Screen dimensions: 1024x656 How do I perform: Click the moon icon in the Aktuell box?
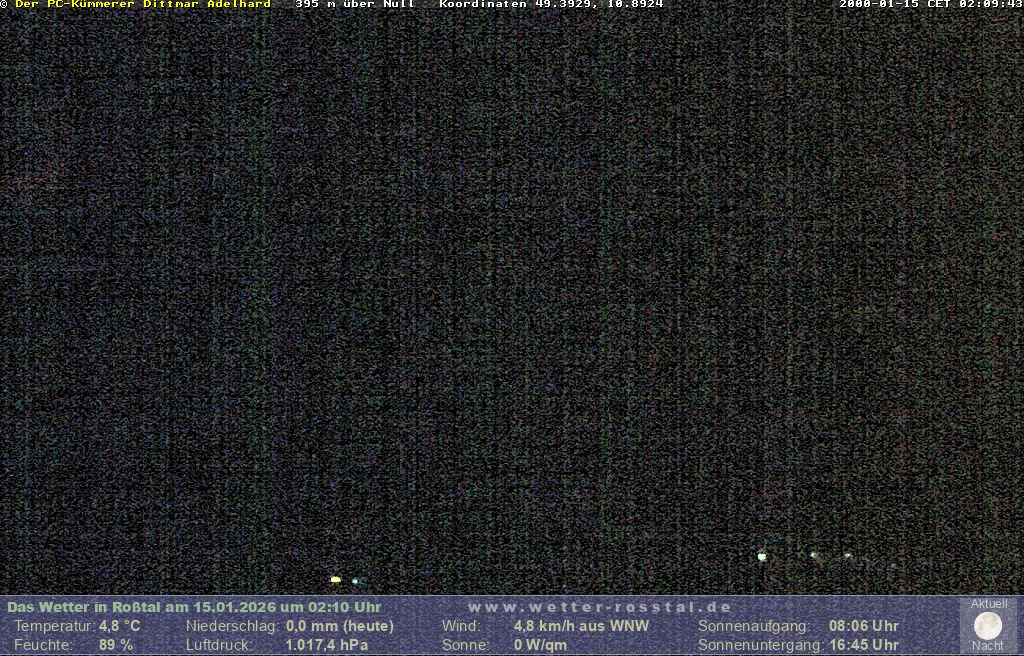click(987, 626)
